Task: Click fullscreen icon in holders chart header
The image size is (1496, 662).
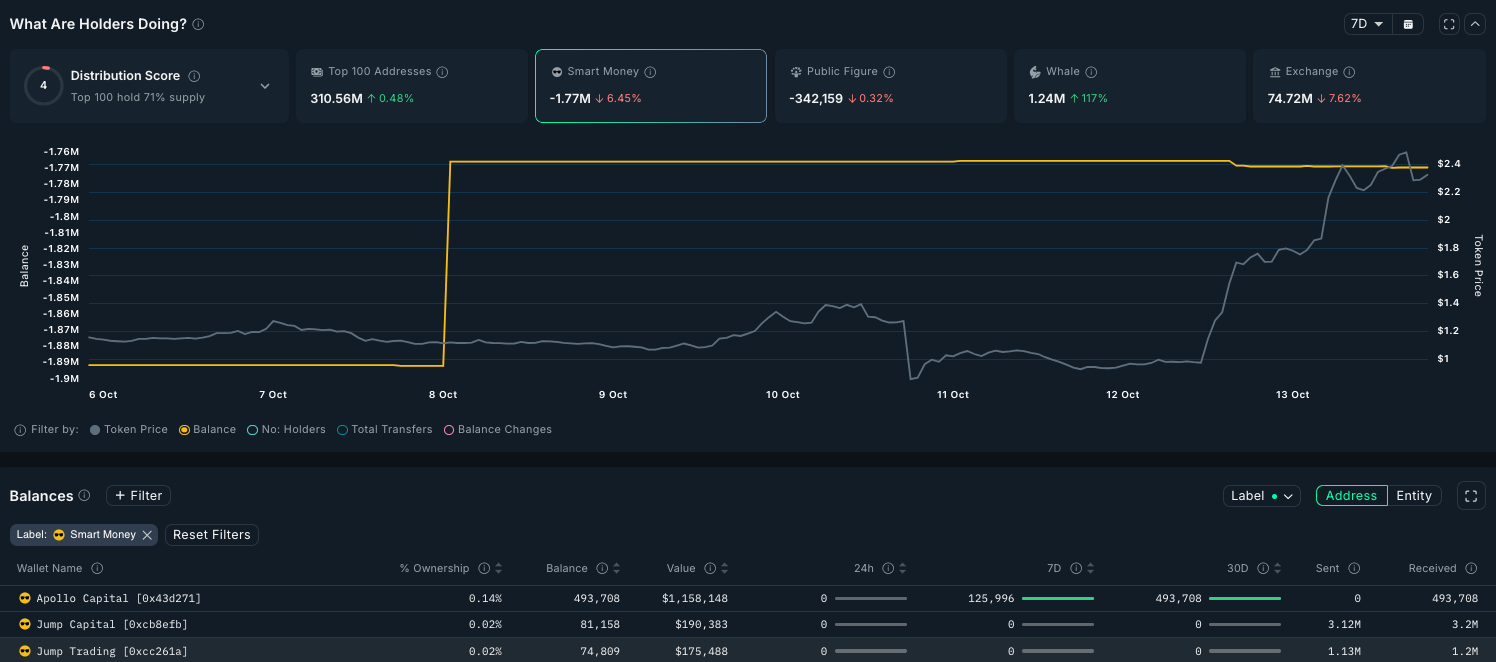Action: coord(1449,24)
